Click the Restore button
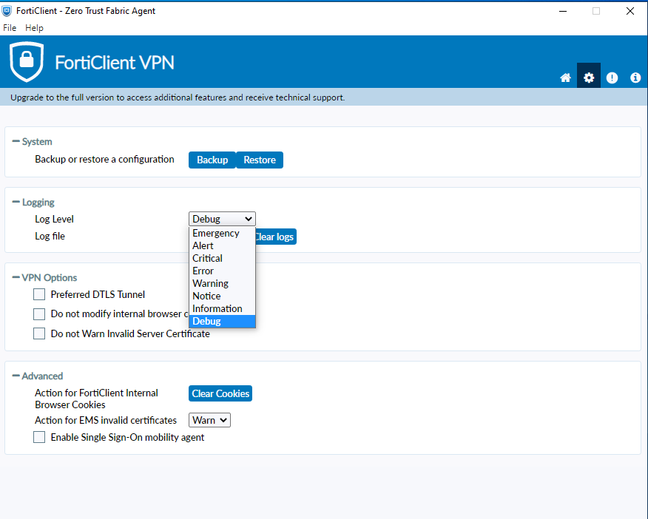Viewport: 648px width, 519px height. pos(260,160)
